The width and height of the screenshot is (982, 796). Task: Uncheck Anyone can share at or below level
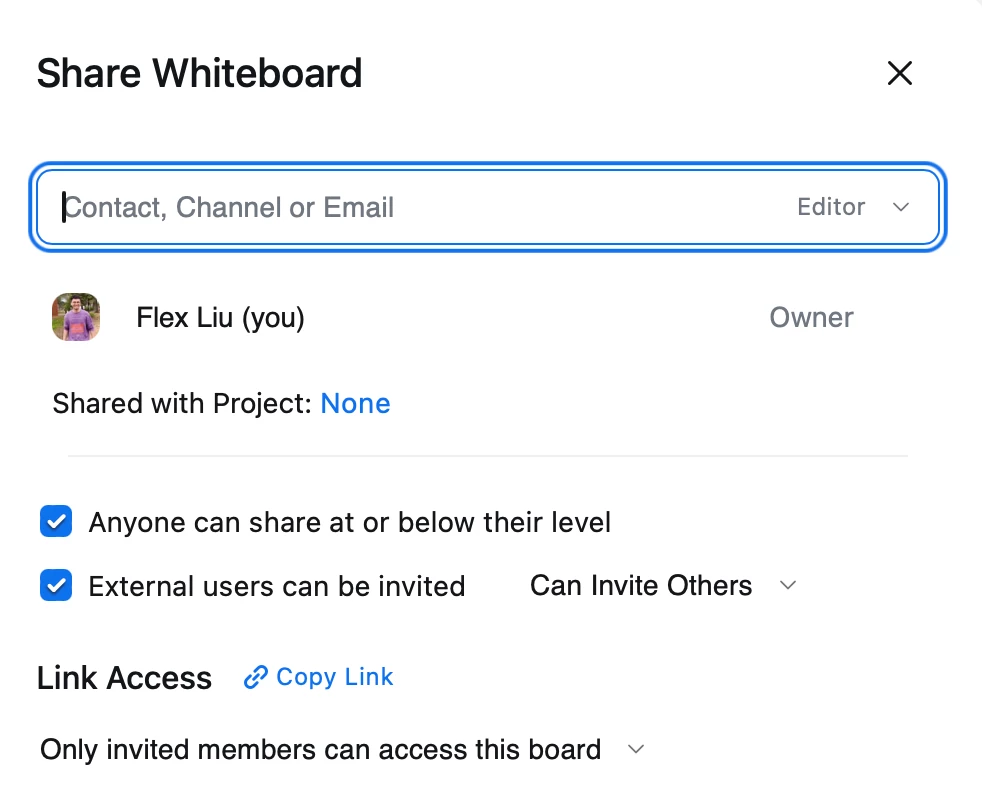pos(56,522)
